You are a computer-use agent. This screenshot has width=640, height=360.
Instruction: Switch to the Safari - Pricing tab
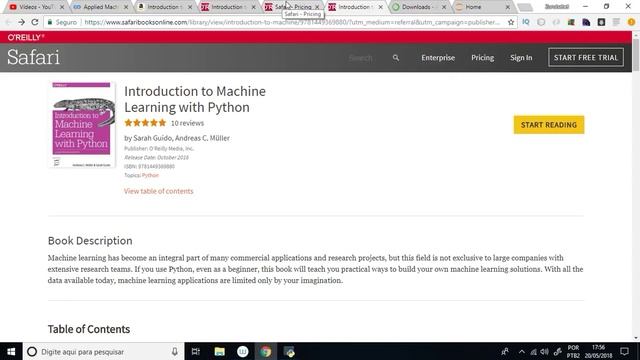click(x=292, y=7)
